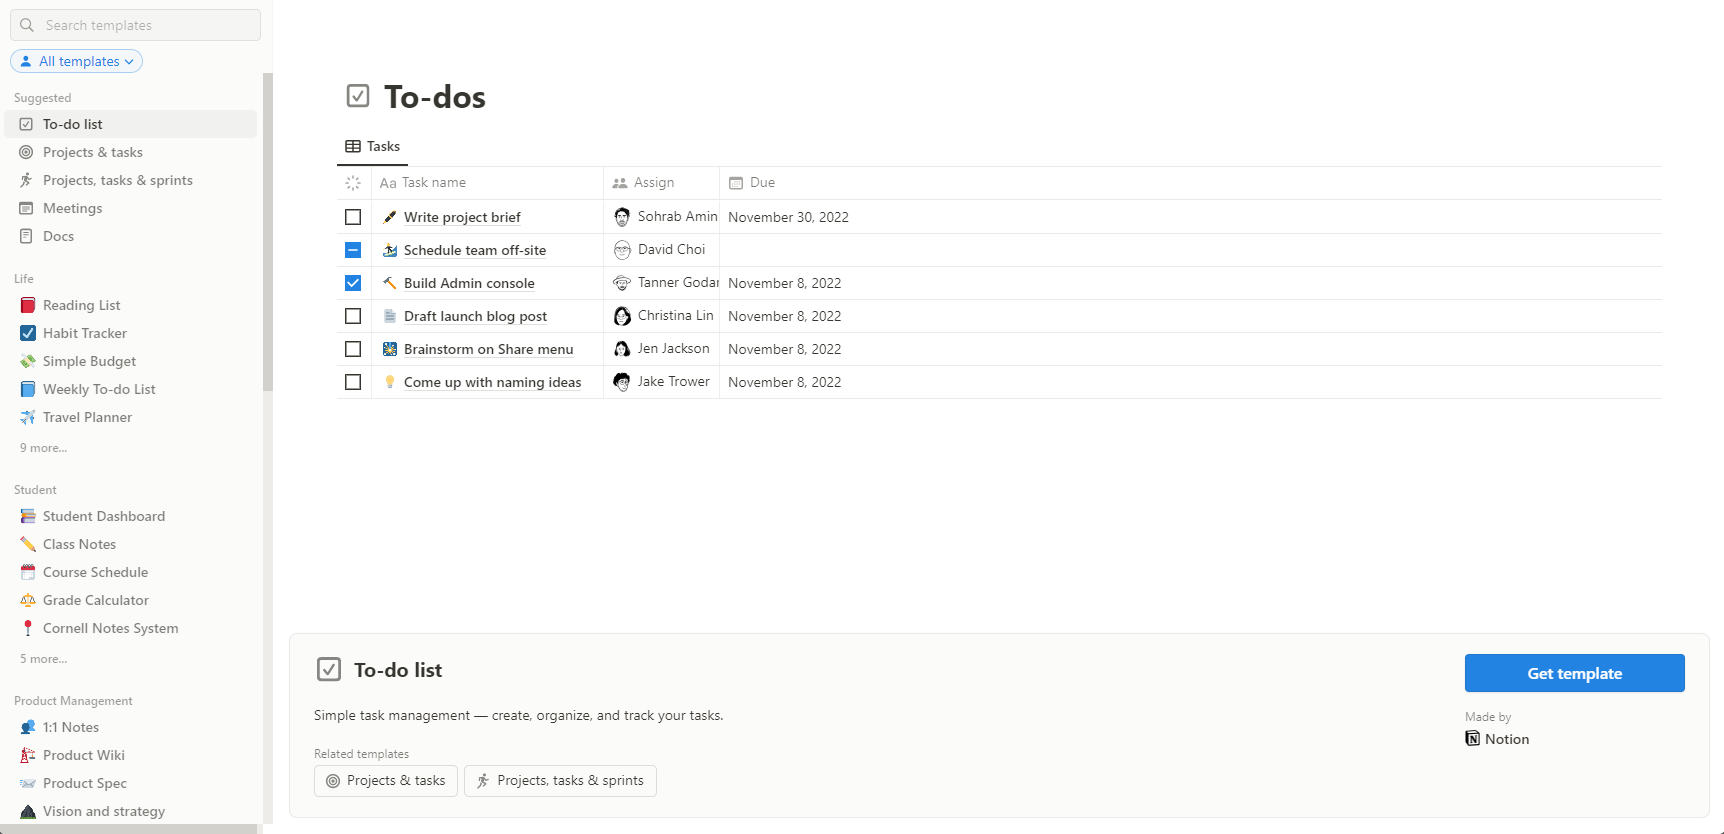The width and height of the screenshot is (1724, 834).
Task: Open the Cornell Notes System template
Action: 110,628
